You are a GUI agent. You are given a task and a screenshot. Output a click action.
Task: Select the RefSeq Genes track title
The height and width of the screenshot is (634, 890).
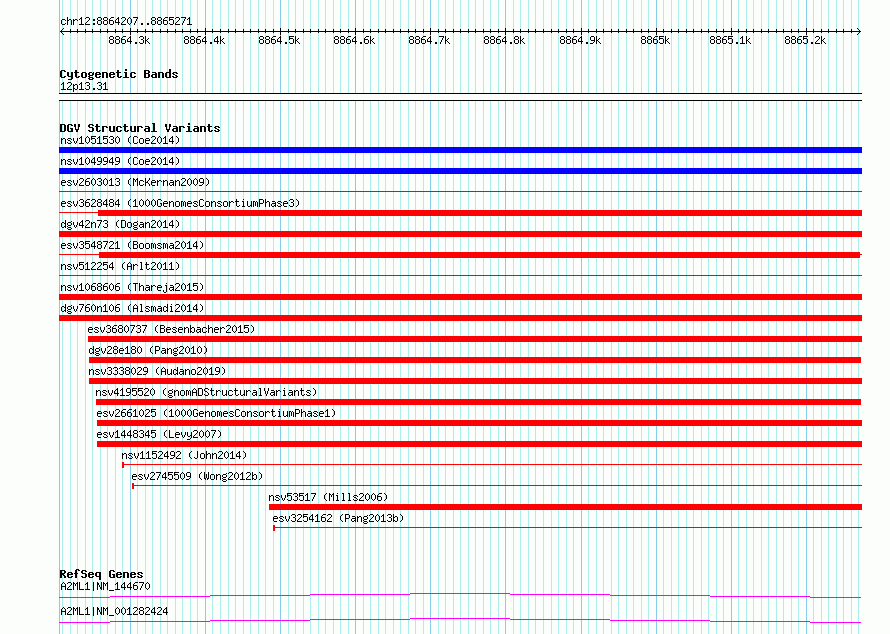click(x=101, y=574)
